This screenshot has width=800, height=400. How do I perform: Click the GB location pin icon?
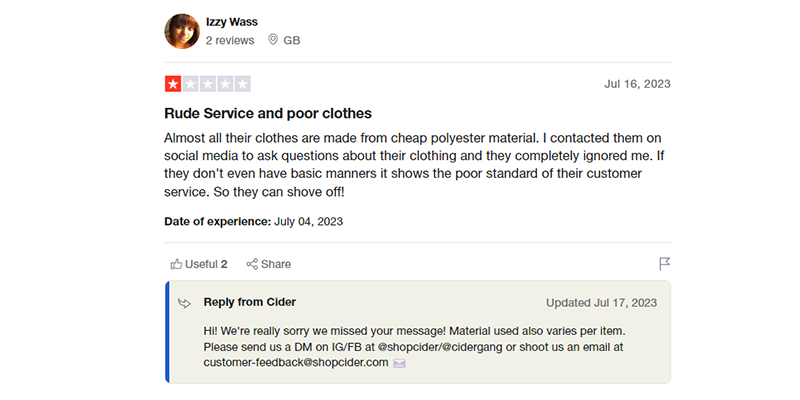click(x=274, y=41)
